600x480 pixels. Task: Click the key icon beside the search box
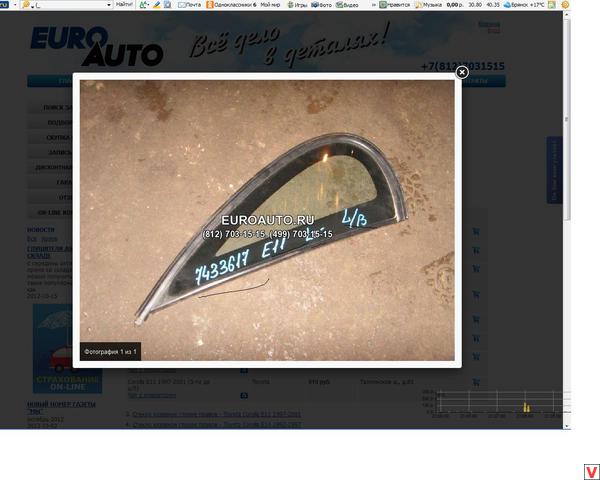[26, 5]
